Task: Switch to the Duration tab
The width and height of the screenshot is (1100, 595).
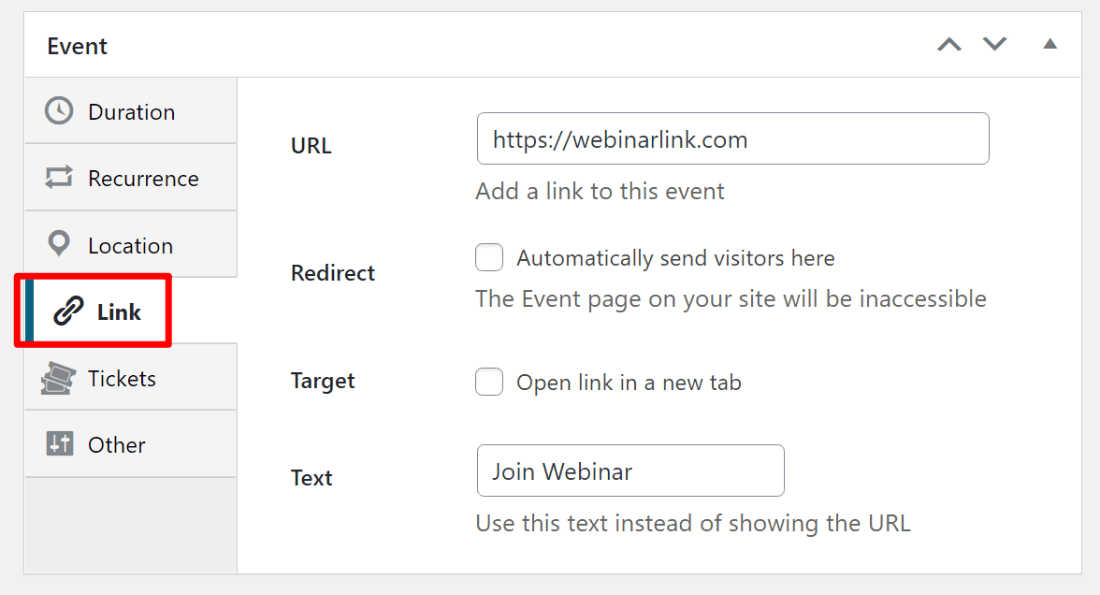Action: (x=131, y=112)
